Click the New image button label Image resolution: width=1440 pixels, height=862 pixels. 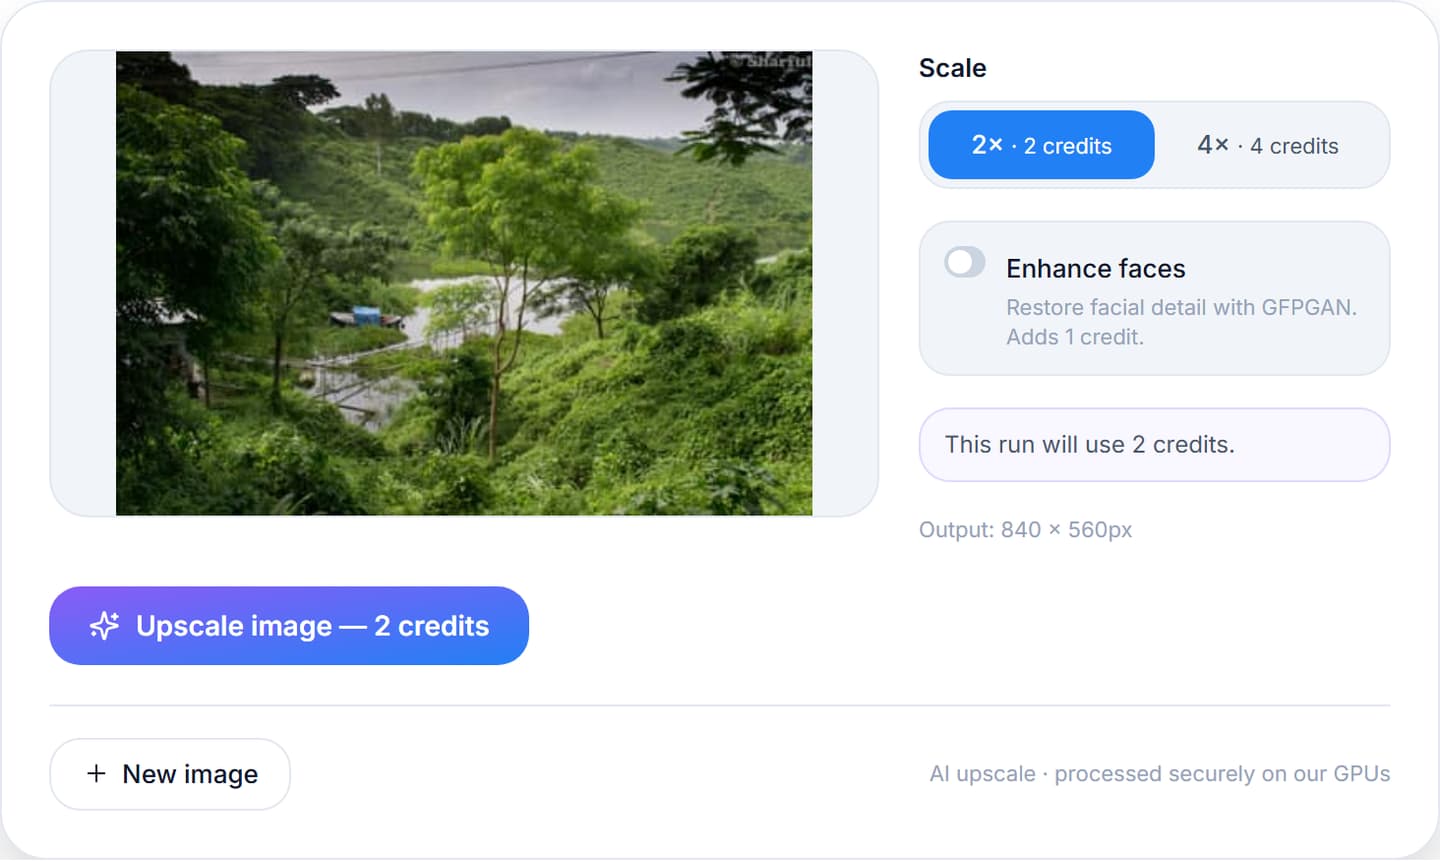190,774
